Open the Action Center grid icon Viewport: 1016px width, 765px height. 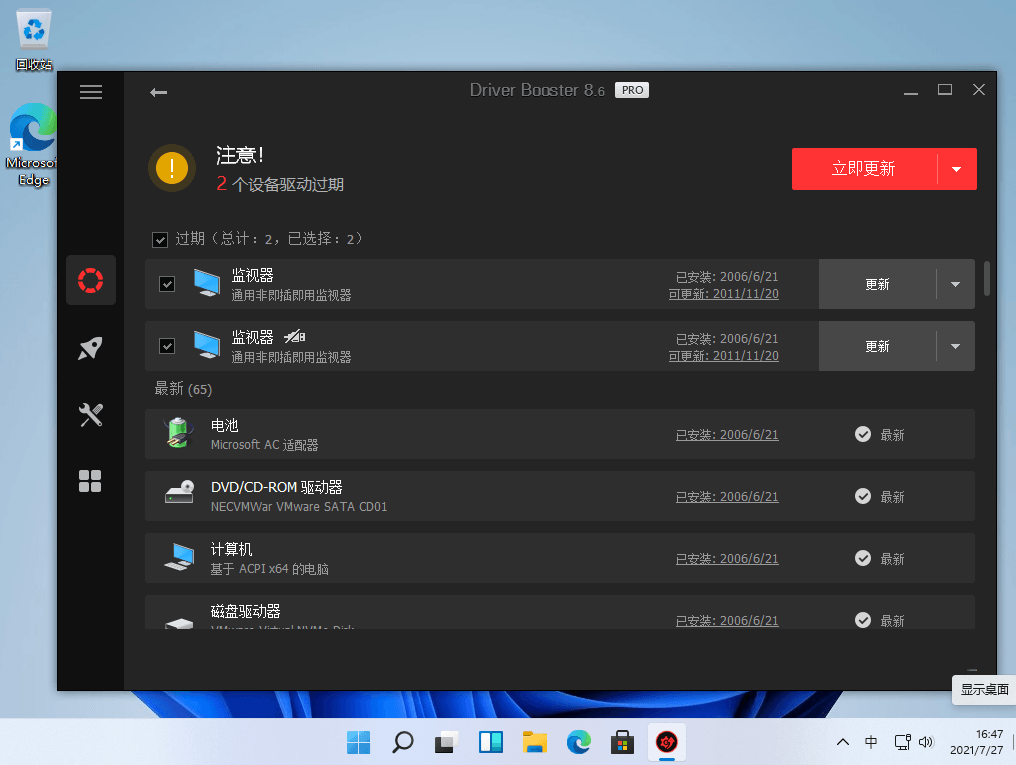point(90,481)
